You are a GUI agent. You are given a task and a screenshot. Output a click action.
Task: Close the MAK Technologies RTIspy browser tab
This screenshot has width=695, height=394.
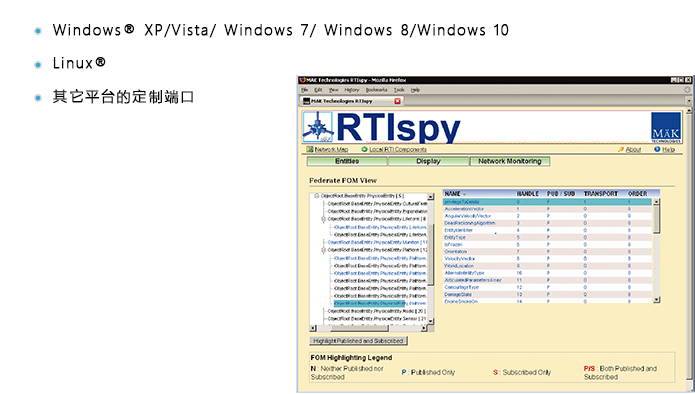(x=398, y=101)
